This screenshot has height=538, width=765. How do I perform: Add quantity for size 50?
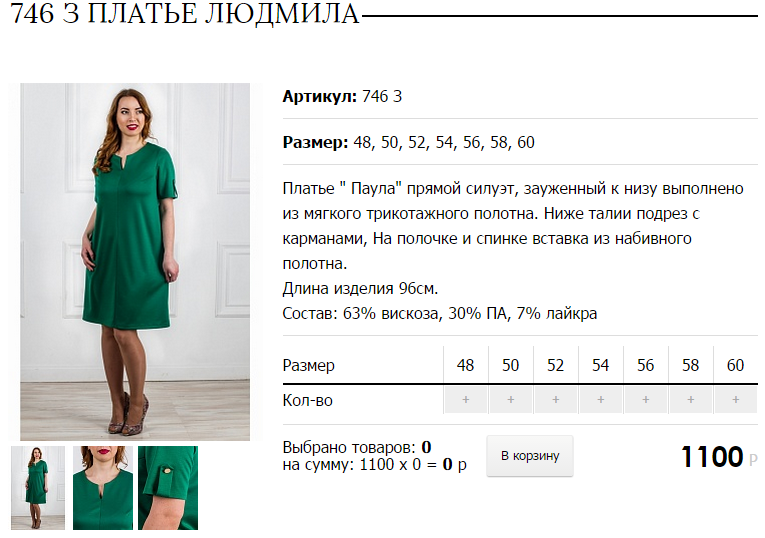[510, 399]
